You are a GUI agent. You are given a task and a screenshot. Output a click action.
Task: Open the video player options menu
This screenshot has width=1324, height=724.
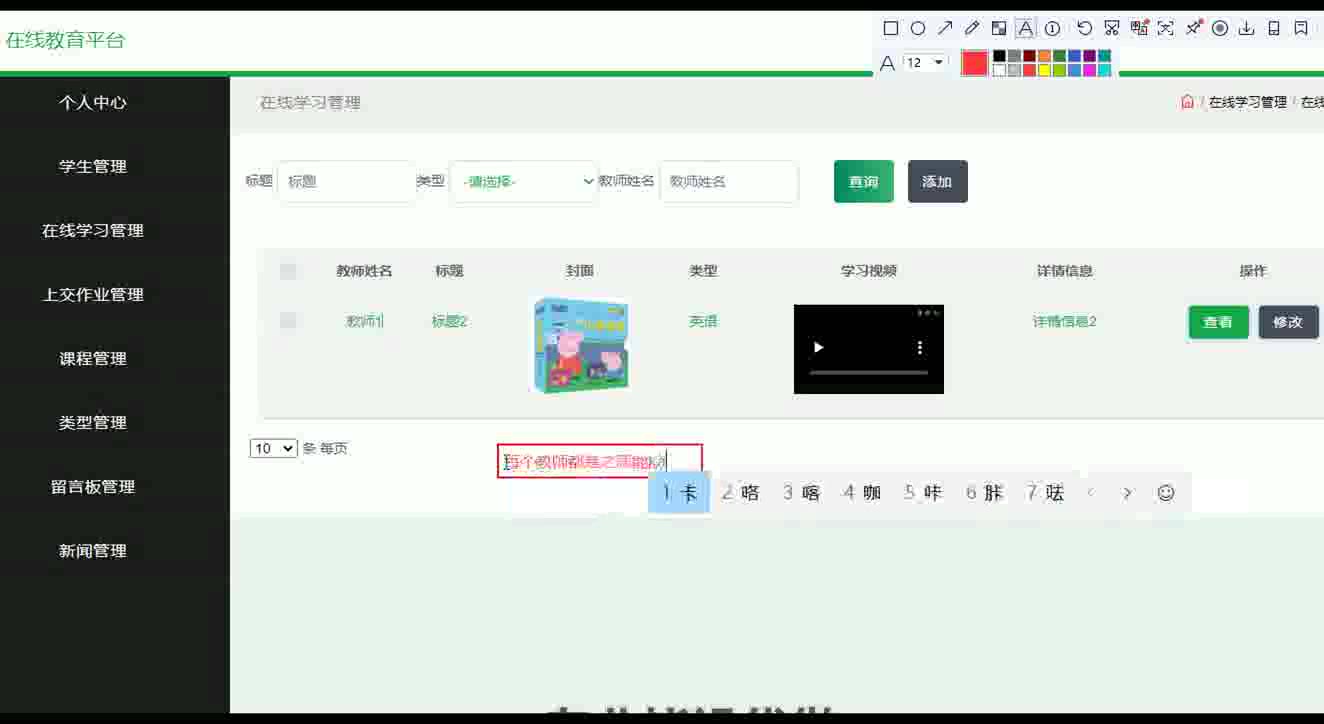click(x=920, y=348)
